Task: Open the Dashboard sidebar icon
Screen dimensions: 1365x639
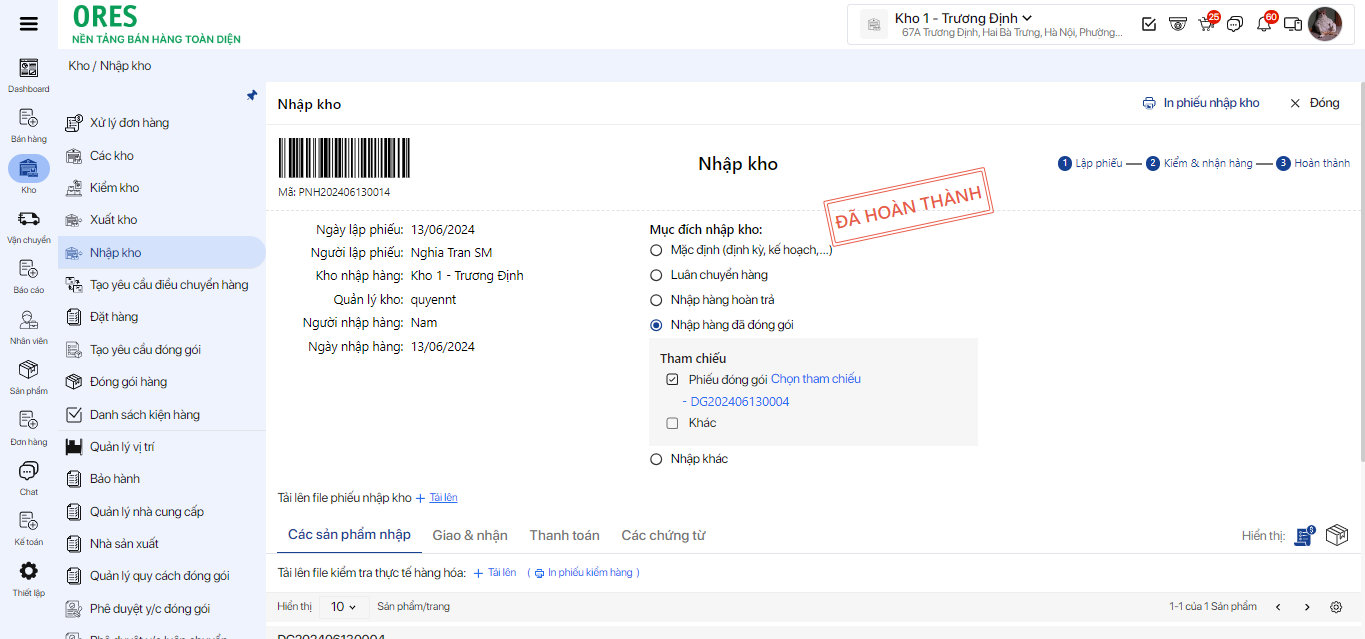Action: tap(29, 69)
